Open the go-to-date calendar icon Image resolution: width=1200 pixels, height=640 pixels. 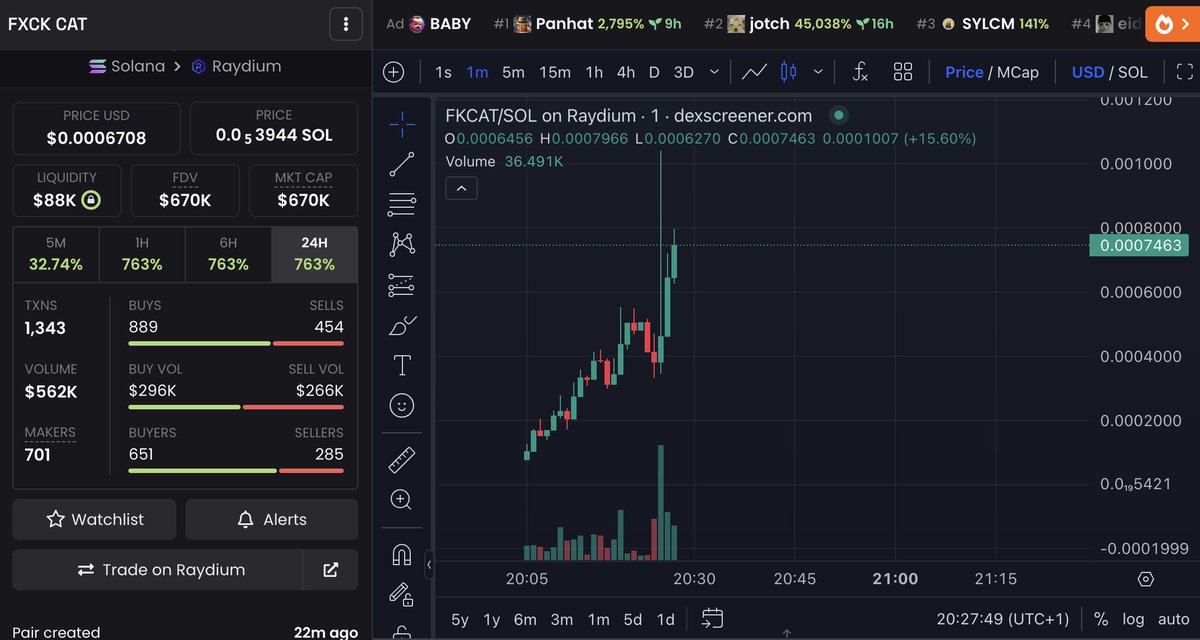[712, 619]
